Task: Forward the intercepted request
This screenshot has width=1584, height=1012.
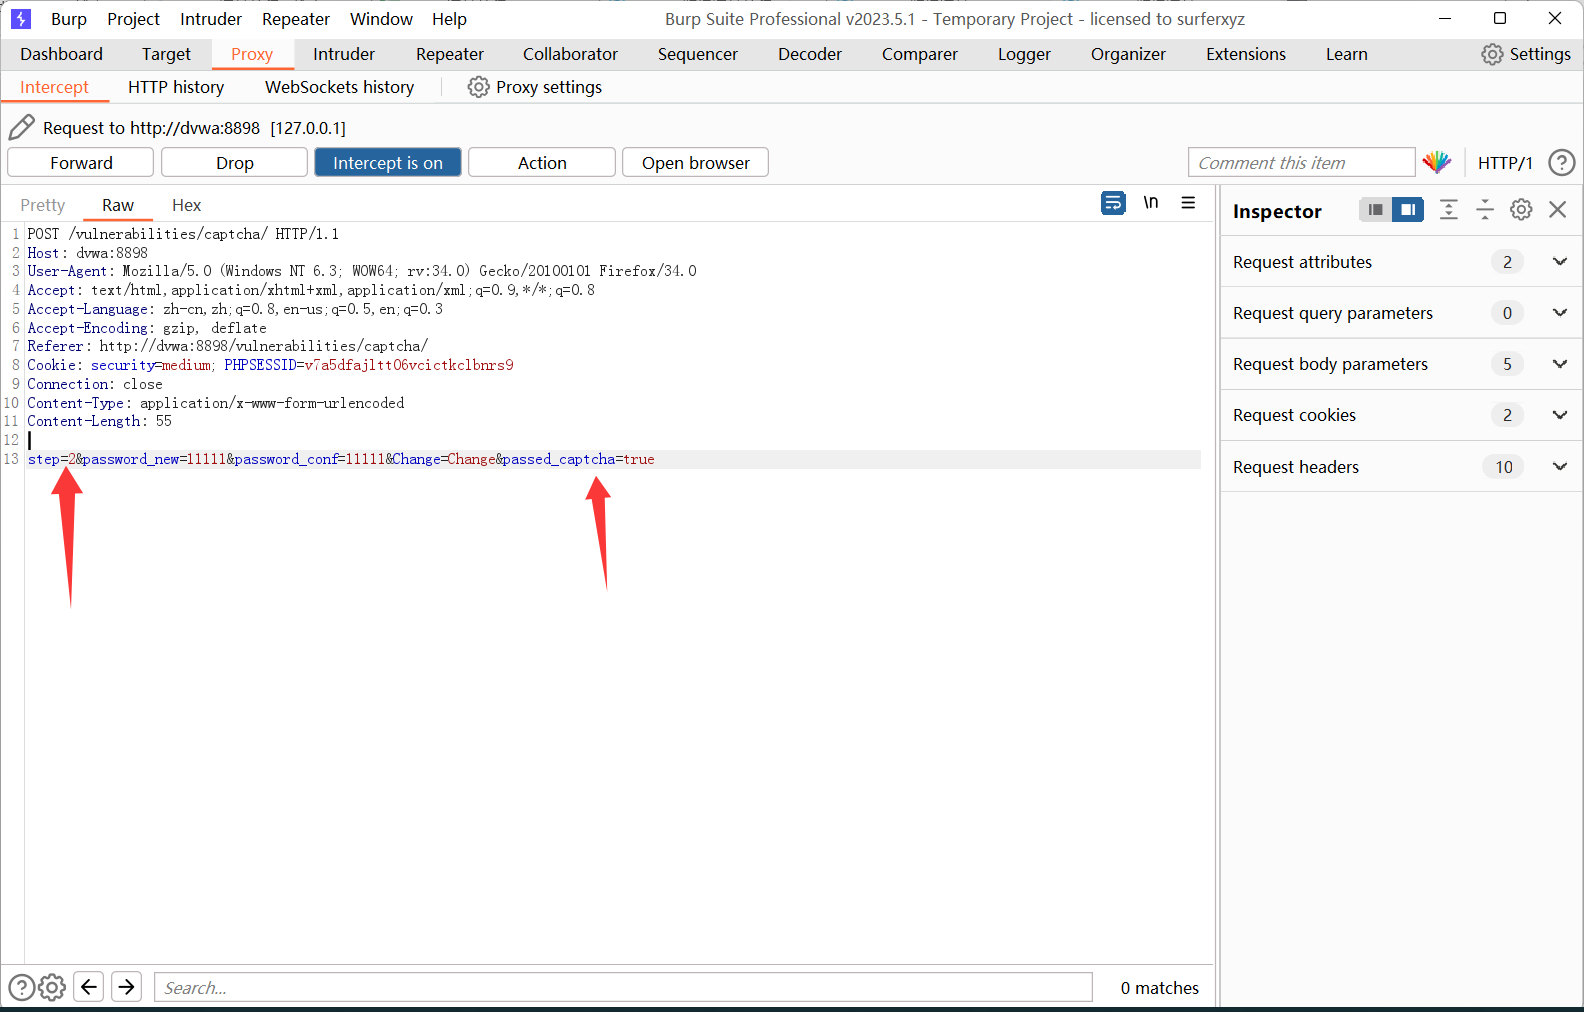Action: [81, 162]
